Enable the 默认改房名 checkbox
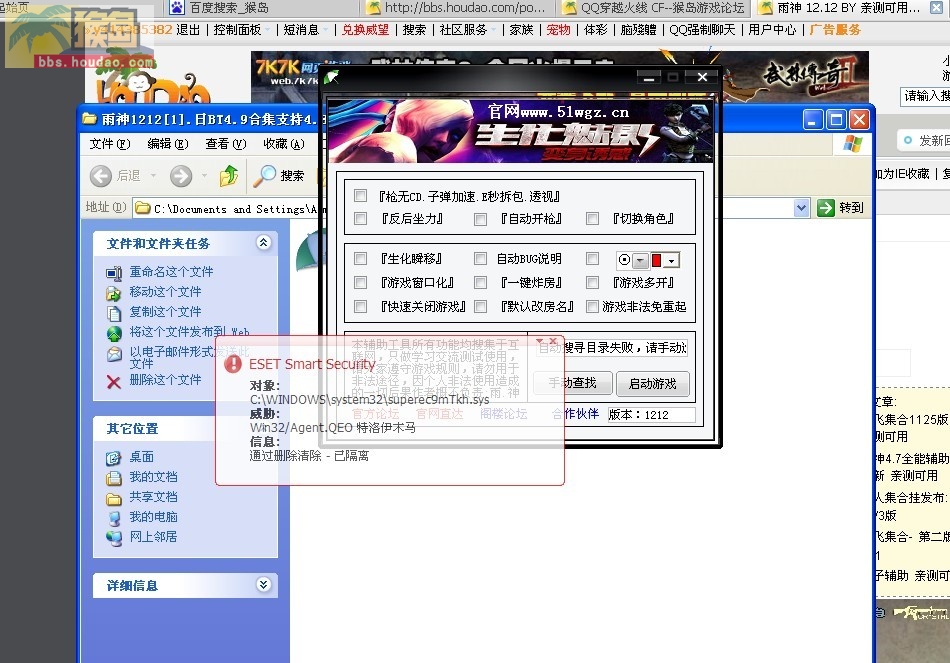Viewport: 950px width, 663px height. (480, 307)
